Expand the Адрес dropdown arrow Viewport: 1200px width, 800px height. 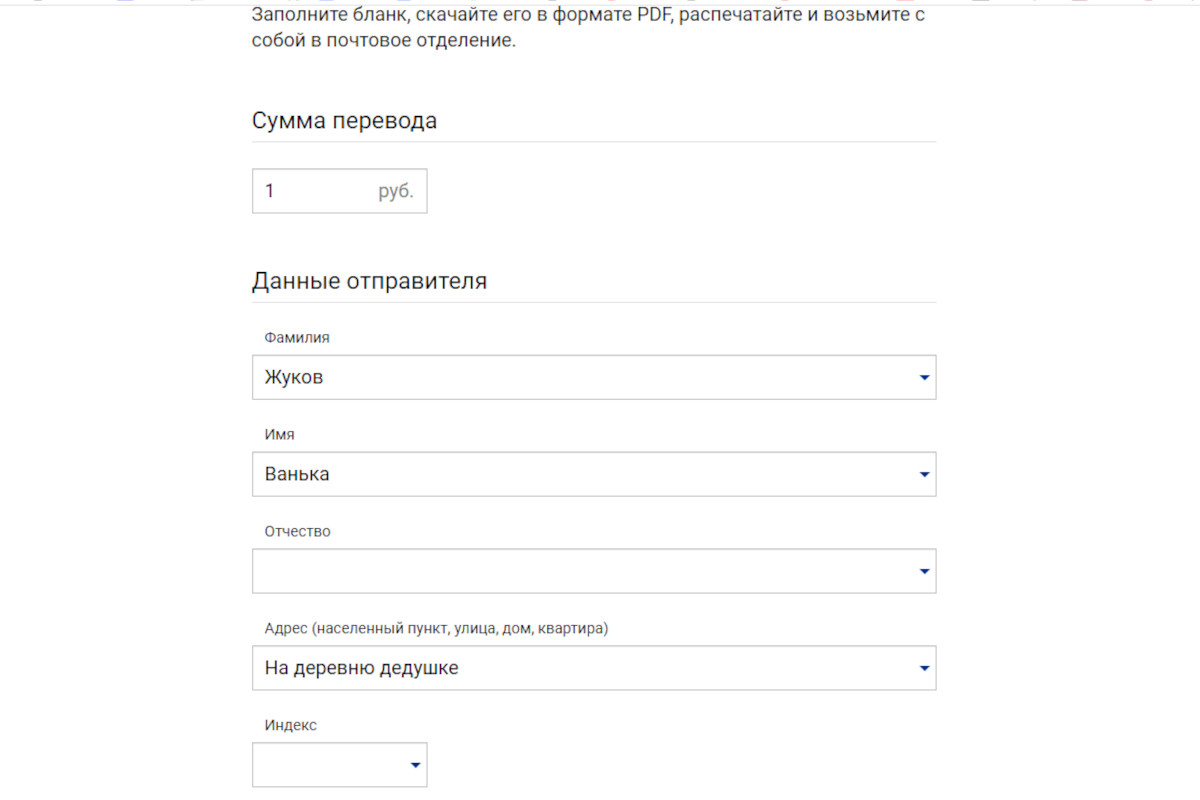pyautogui.click(x=924, y=668)
